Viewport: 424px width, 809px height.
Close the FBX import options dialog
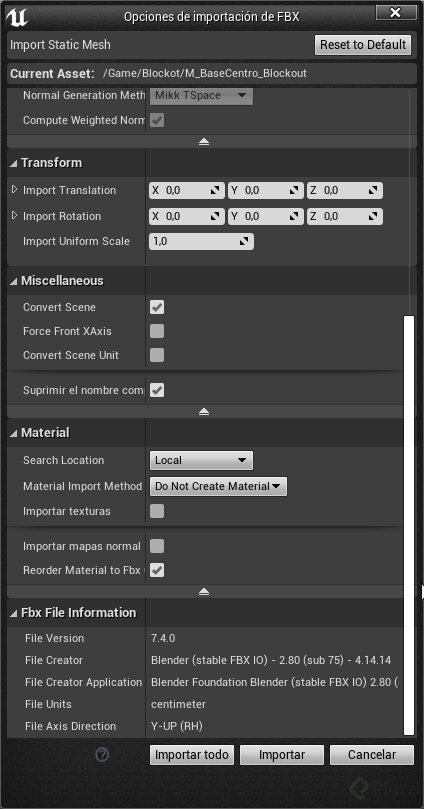396,13
